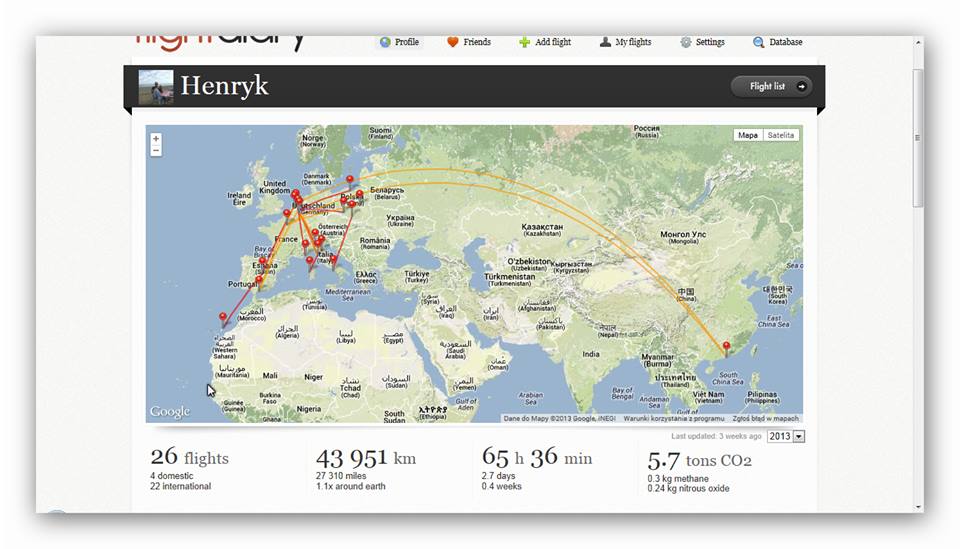Switch map to Satelita view
This screenshot has width=960, height=549.
(x=781, y=135)
